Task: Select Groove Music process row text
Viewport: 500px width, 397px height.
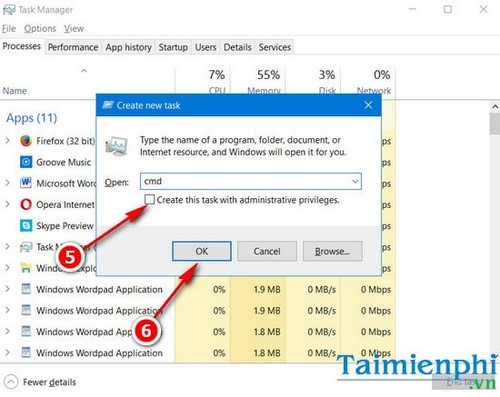Action: 63,162
